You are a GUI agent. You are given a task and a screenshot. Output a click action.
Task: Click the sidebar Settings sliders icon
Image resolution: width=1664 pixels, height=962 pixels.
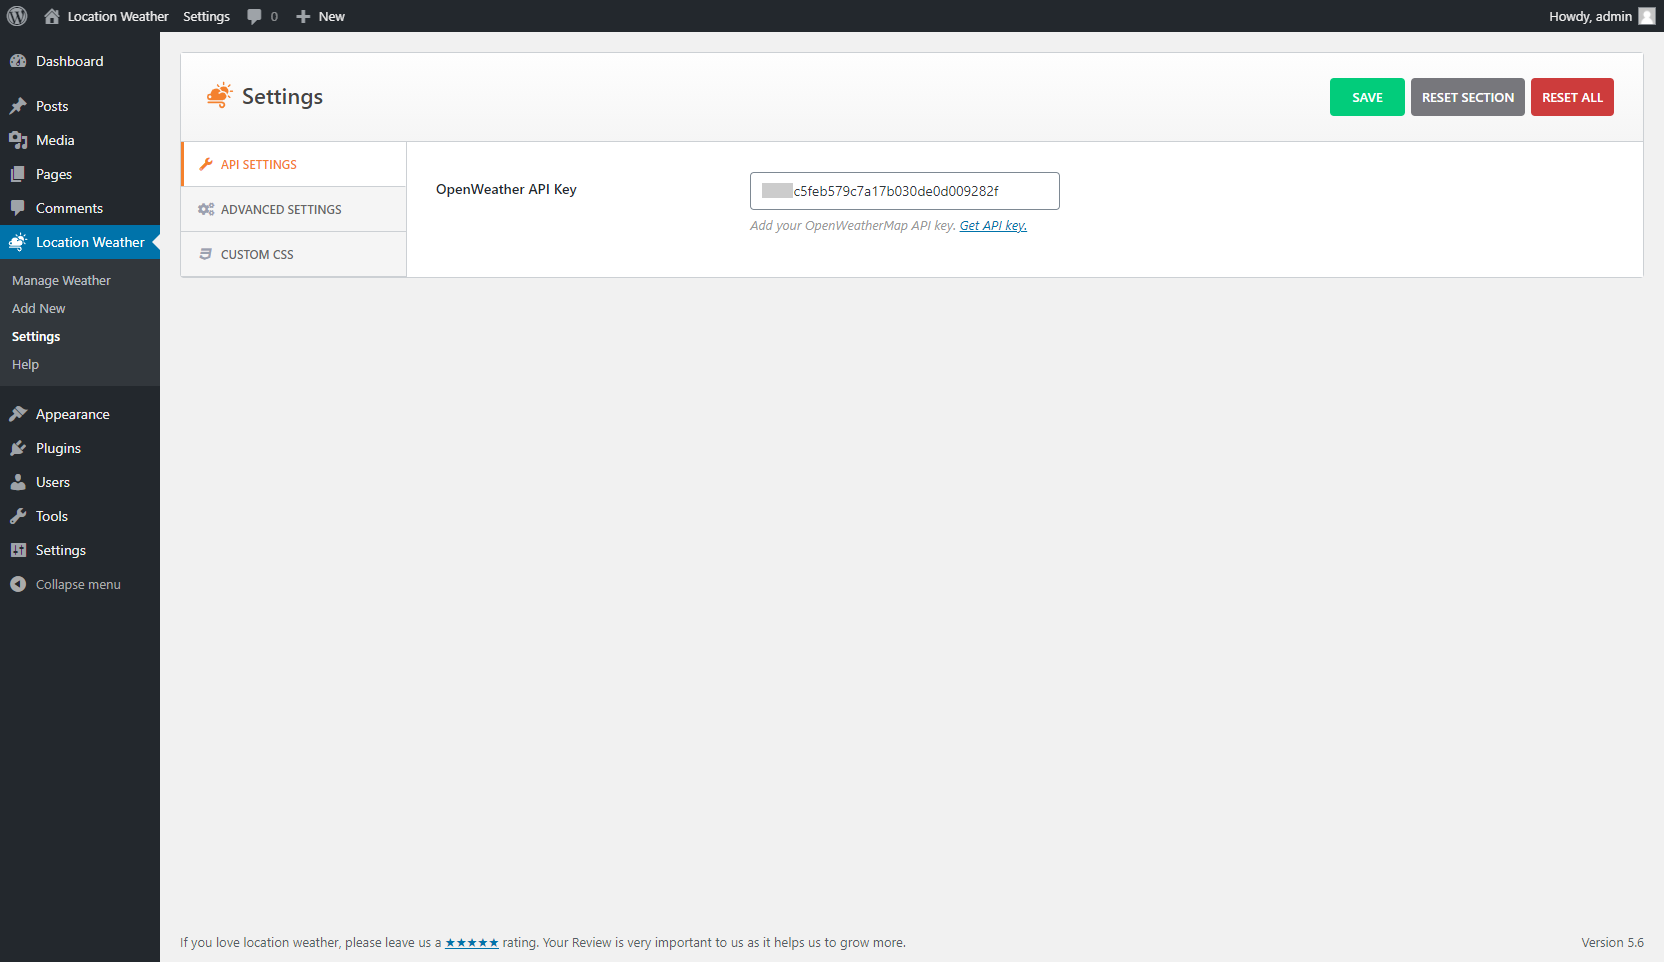pos(18,550)
